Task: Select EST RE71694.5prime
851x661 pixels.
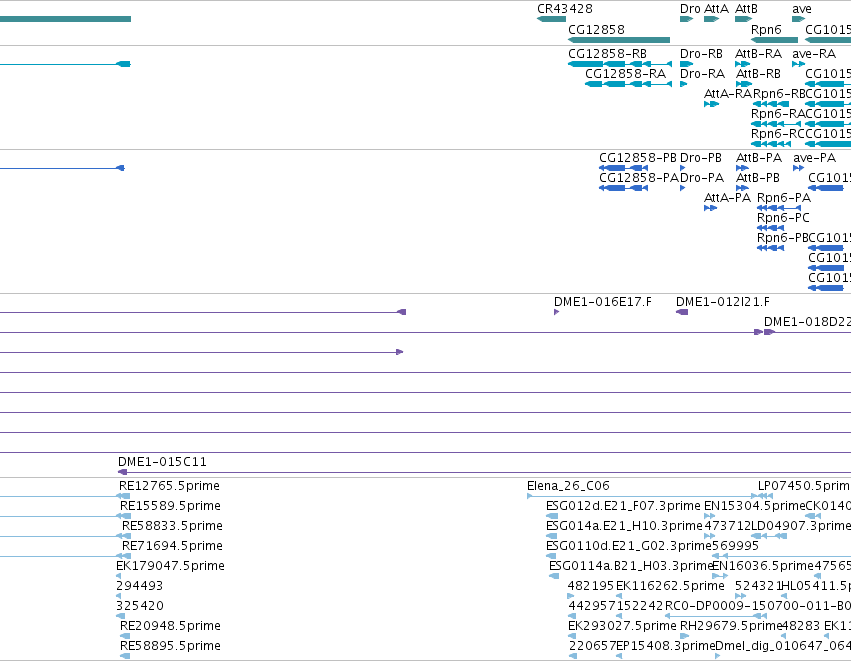Action: point(172,546)
